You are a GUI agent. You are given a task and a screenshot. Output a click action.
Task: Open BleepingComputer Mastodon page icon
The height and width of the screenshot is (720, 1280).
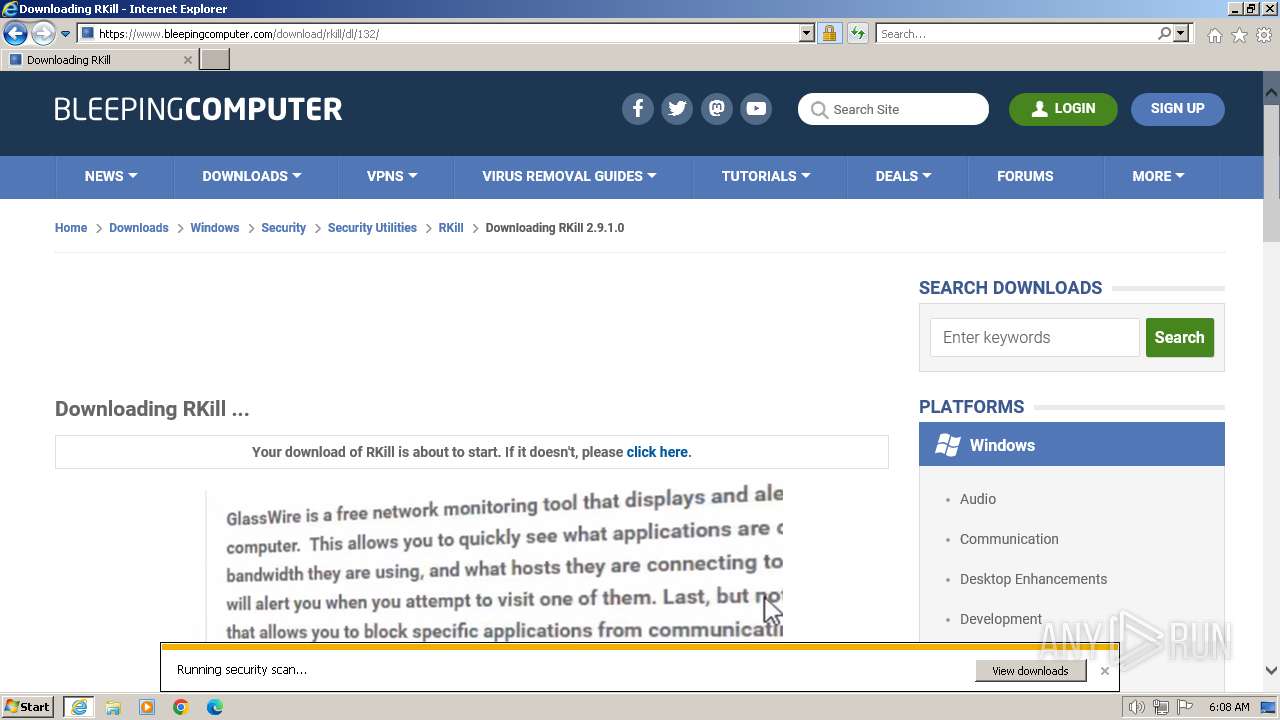717,108
